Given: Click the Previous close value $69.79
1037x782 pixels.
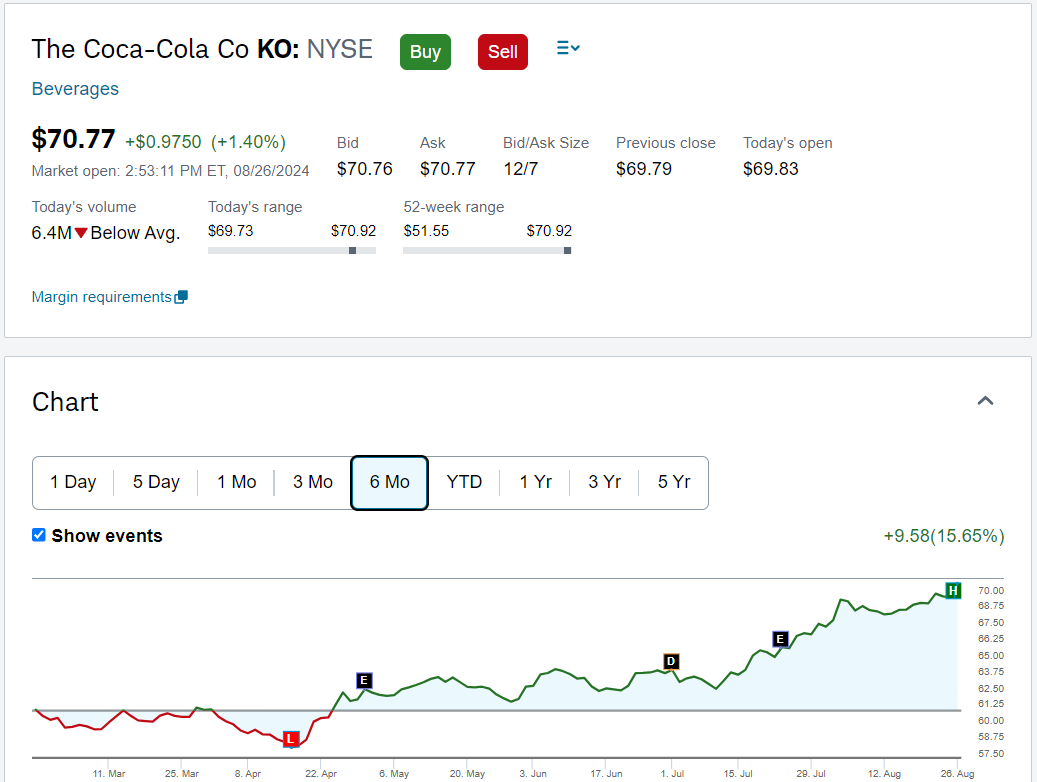Looking at the screenshot, I should point(643,169).
